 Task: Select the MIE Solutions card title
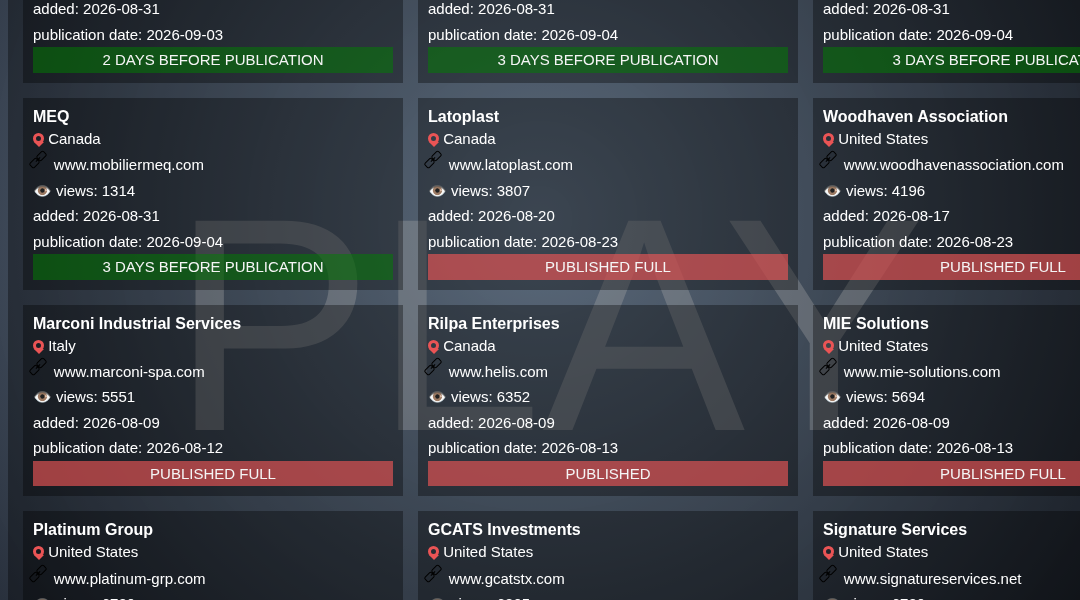pos(876,324)
